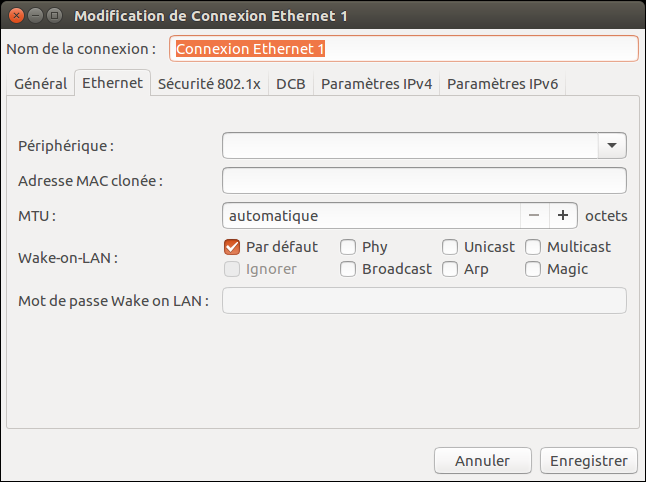Enable the Magic packet checkbox
This screenshot has width=646, height=482.
pos(533,269)
